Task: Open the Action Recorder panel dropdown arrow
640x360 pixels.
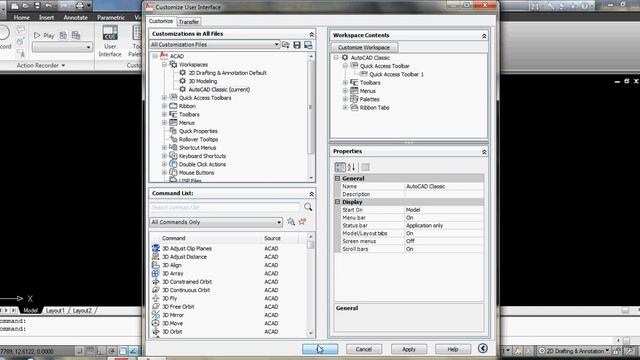Action: click(63, 65)
